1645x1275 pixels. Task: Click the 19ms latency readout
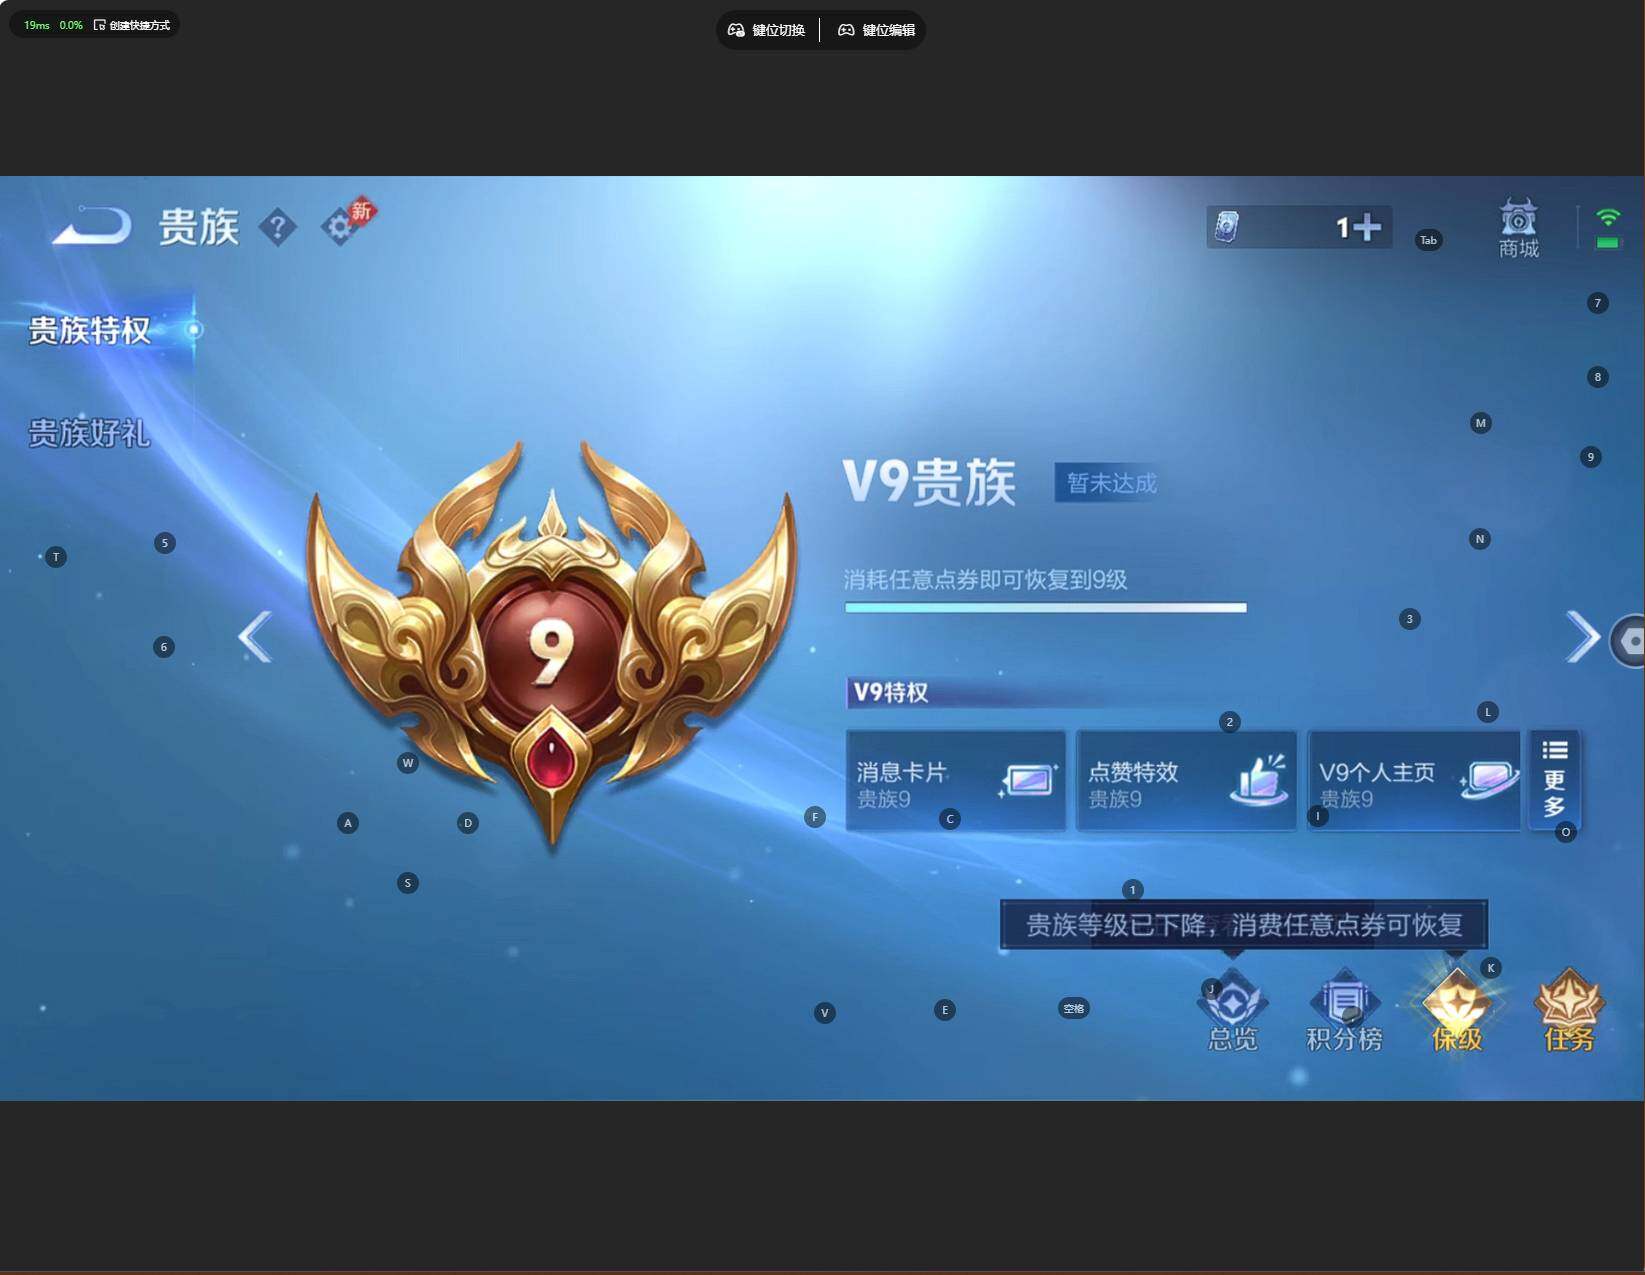point(37,25)
